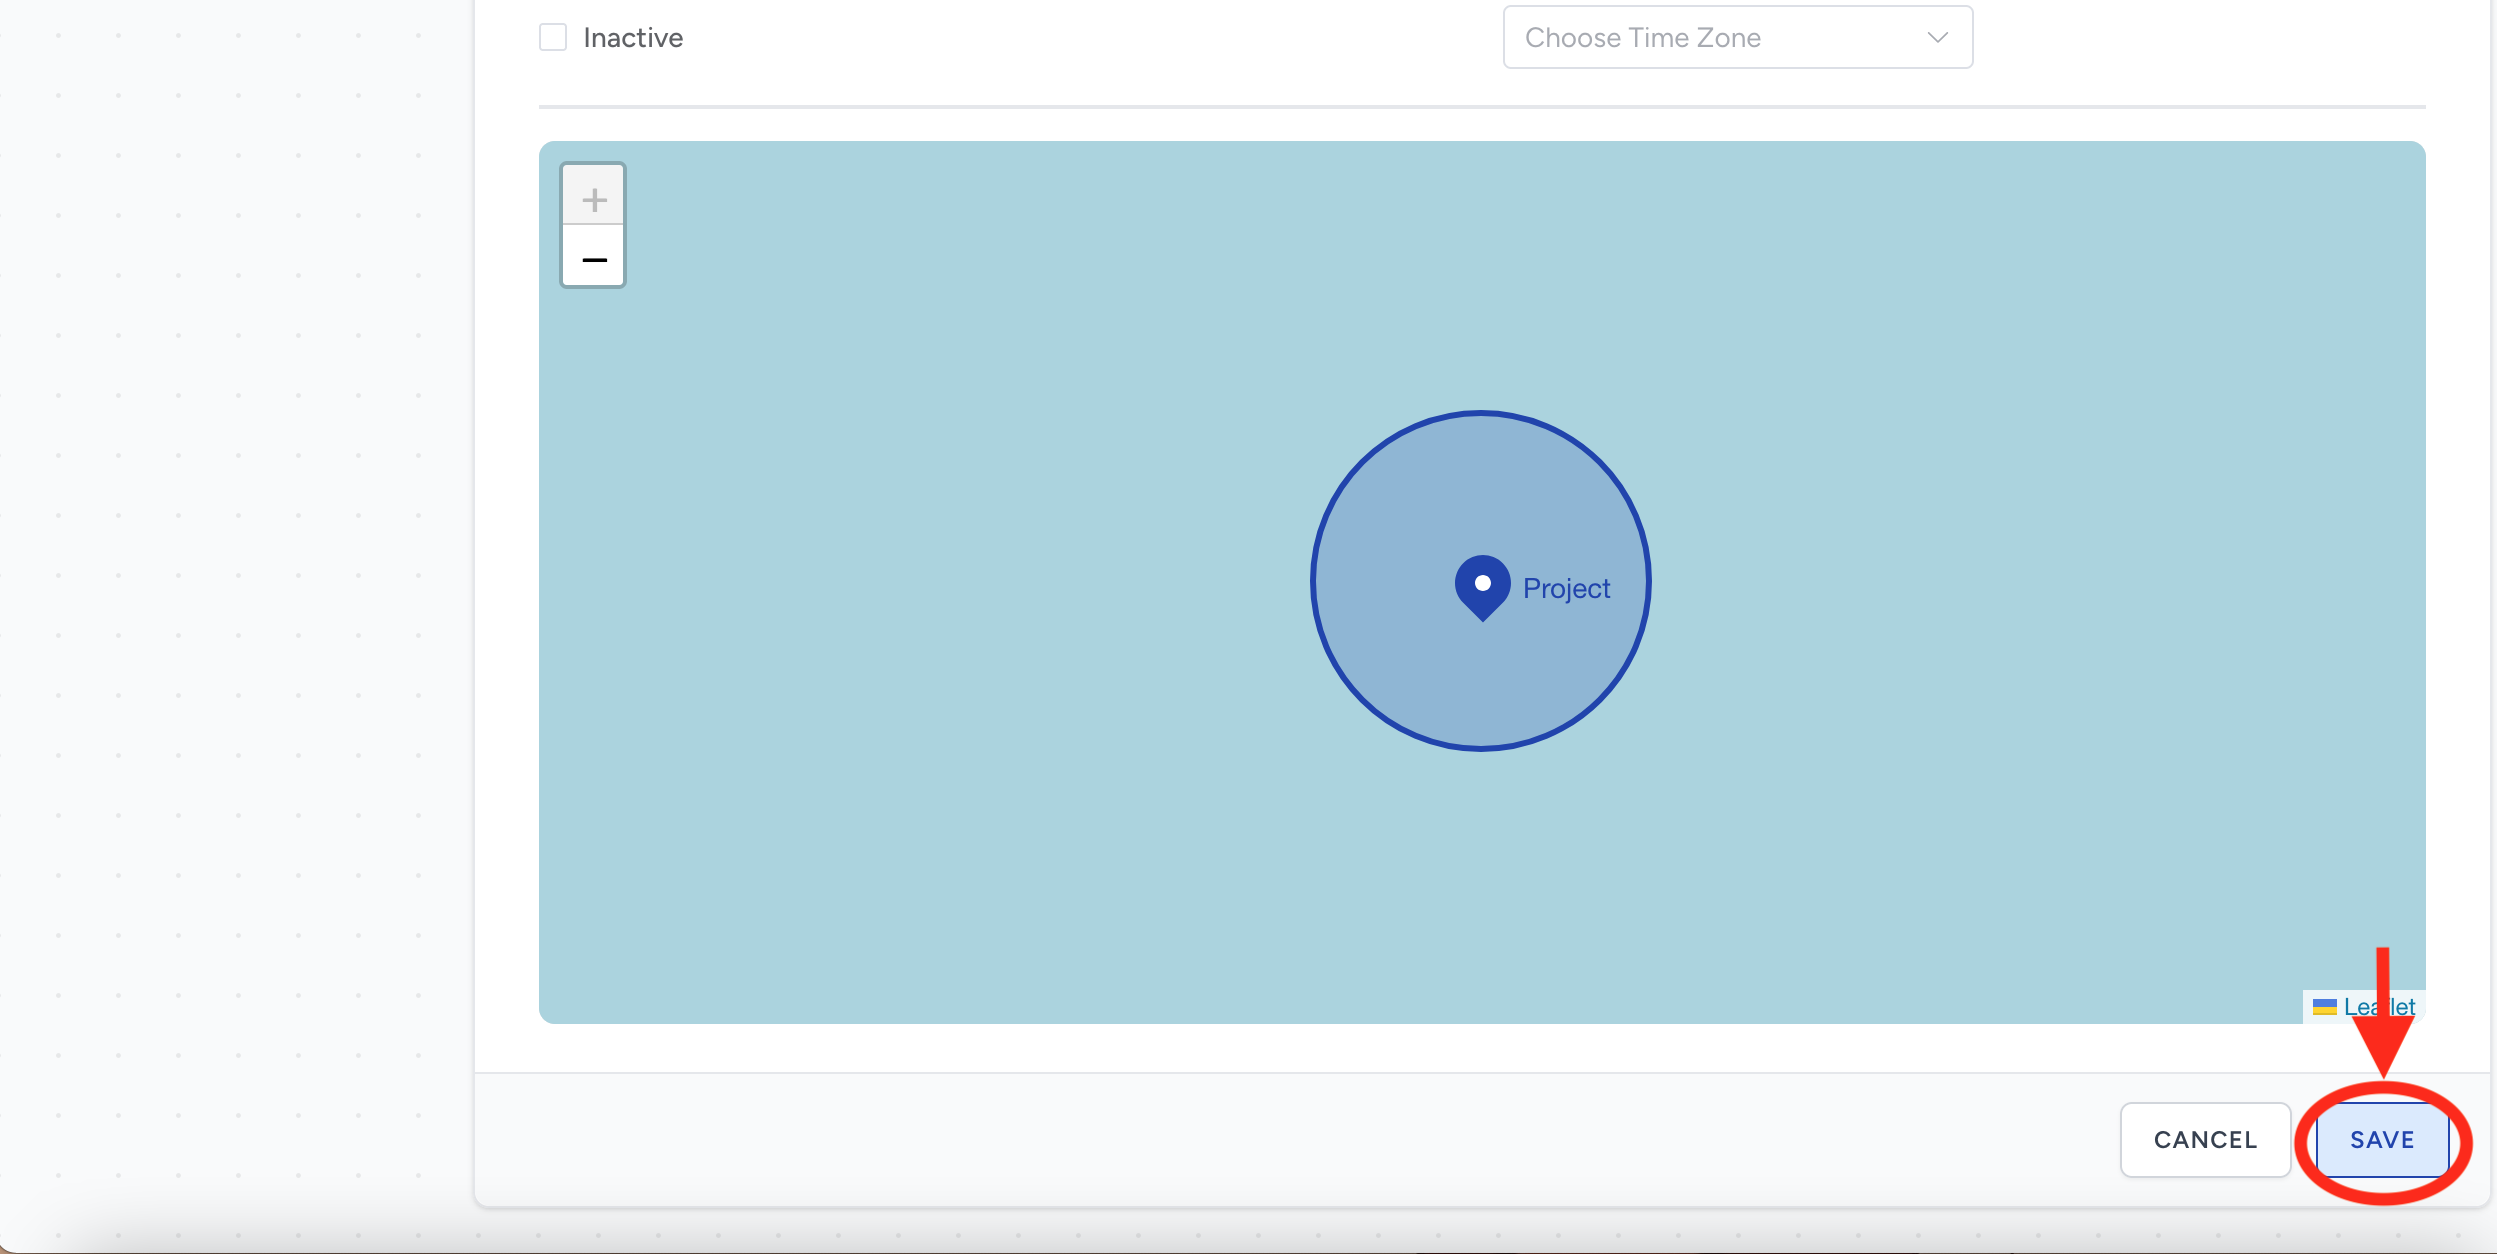Click the Inactive label text

[633, 38]
